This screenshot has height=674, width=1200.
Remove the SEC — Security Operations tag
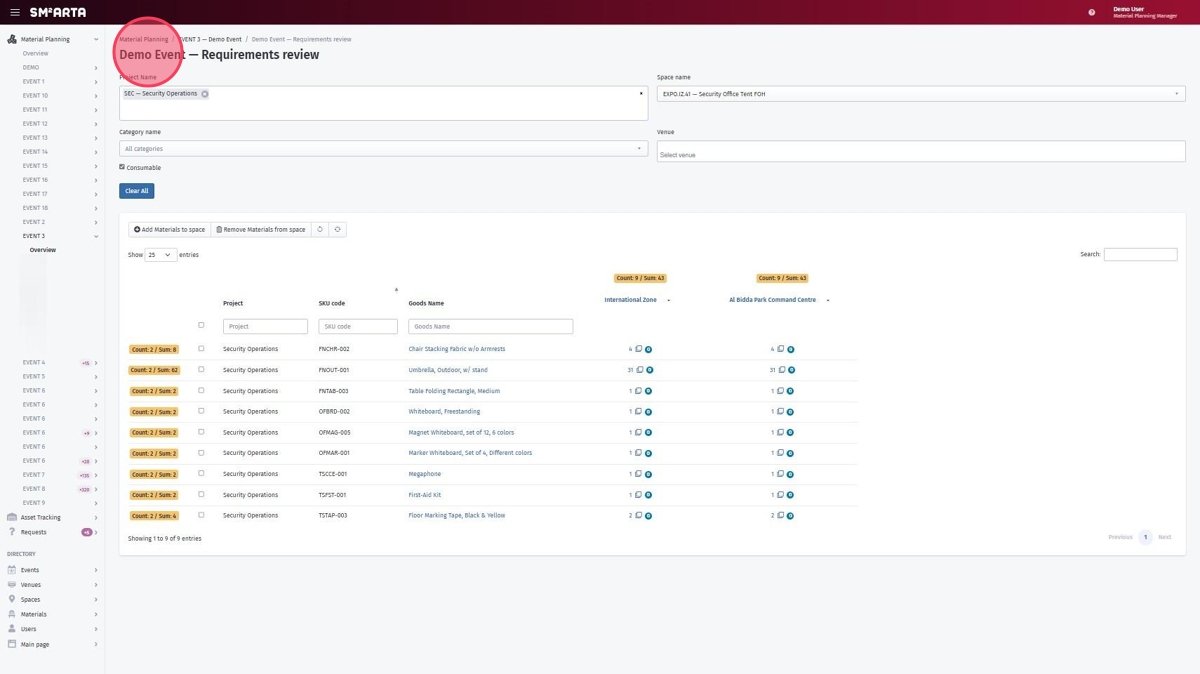coord(205,94)
